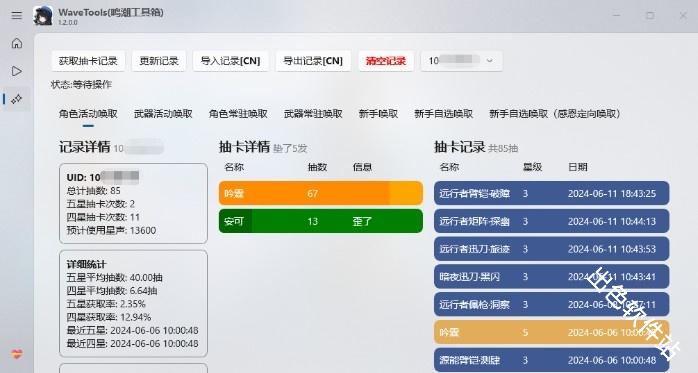Image resolution: width=698 pixels, height=373 pixels.
Task: Switch to 角色常驻唤取 tab
Action: pos(238,114)
